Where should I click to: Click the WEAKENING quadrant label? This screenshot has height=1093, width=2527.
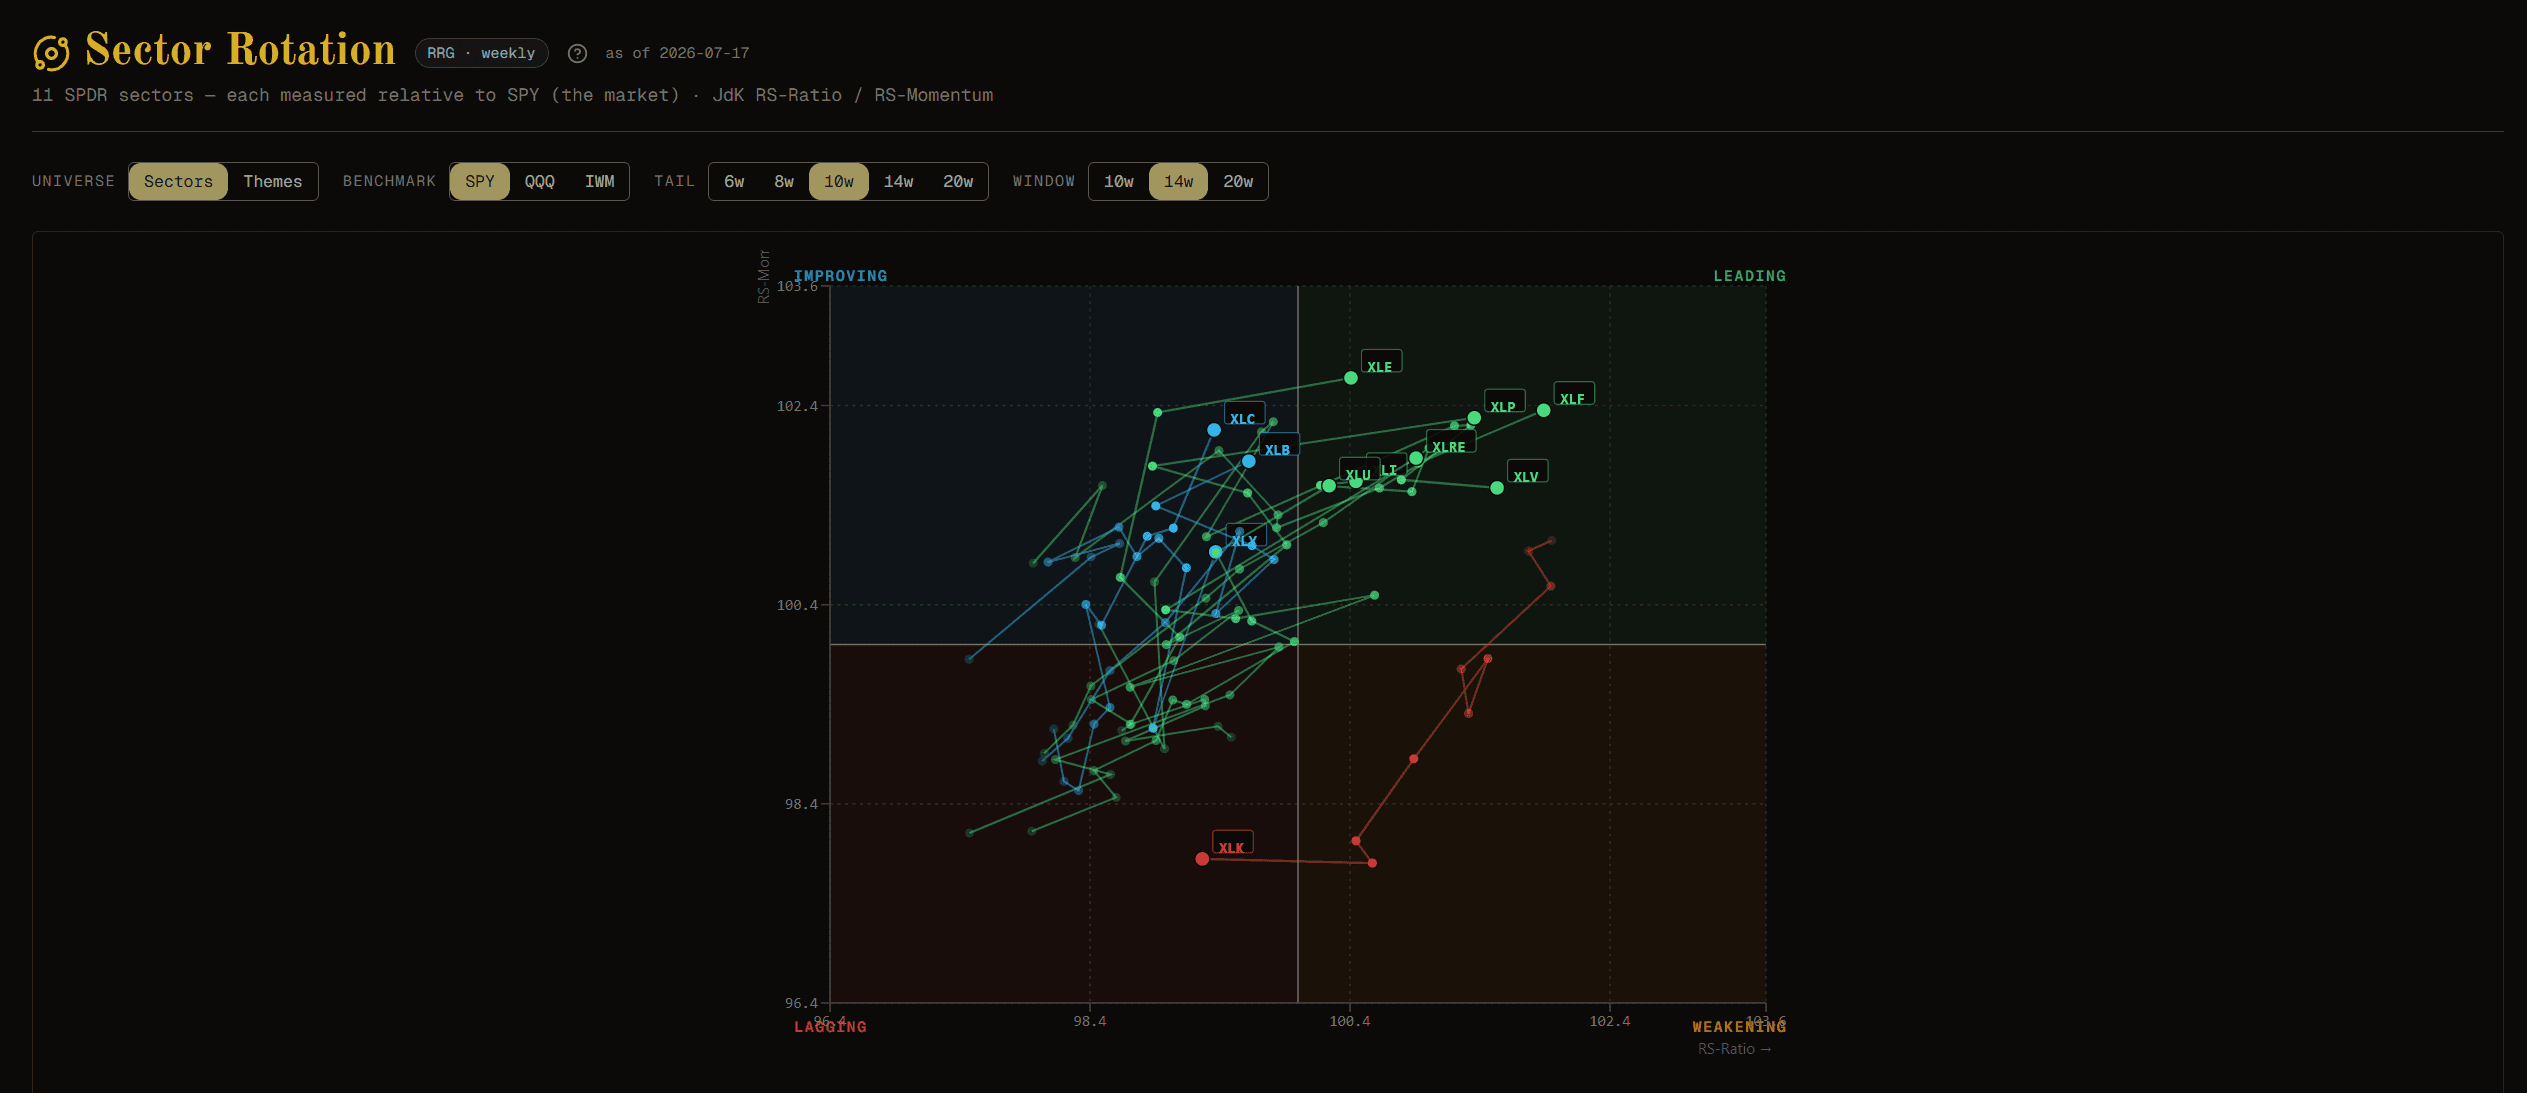click(x=1739, y=1027)
